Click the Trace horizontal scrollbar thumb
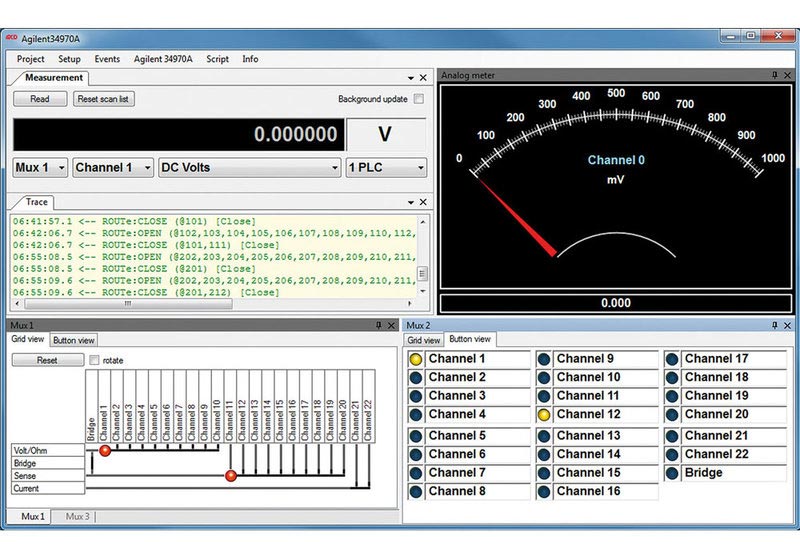Image resolution: width=800 pixels, height=560 pixels. (129, 303)
